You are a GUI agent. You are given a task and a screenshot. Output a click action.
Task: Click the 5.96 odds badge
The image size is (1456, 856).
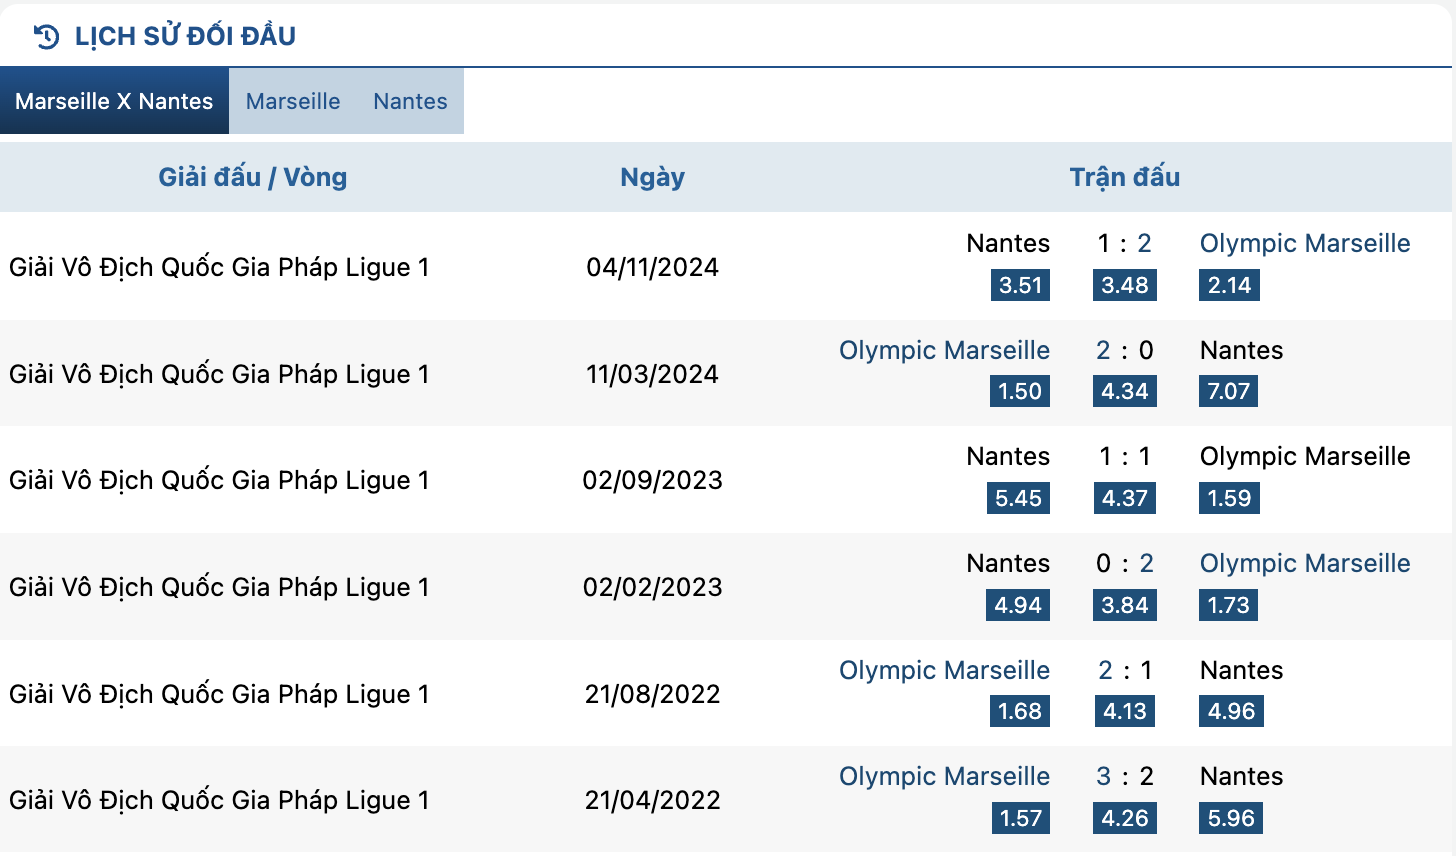1231,818
